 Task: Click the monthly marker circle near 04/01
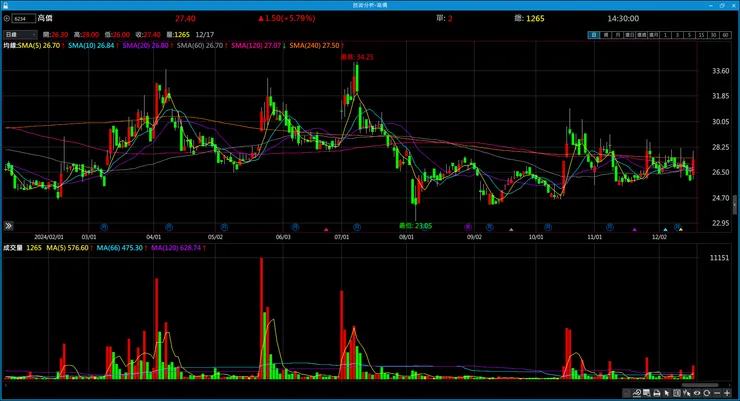[168, 227]
